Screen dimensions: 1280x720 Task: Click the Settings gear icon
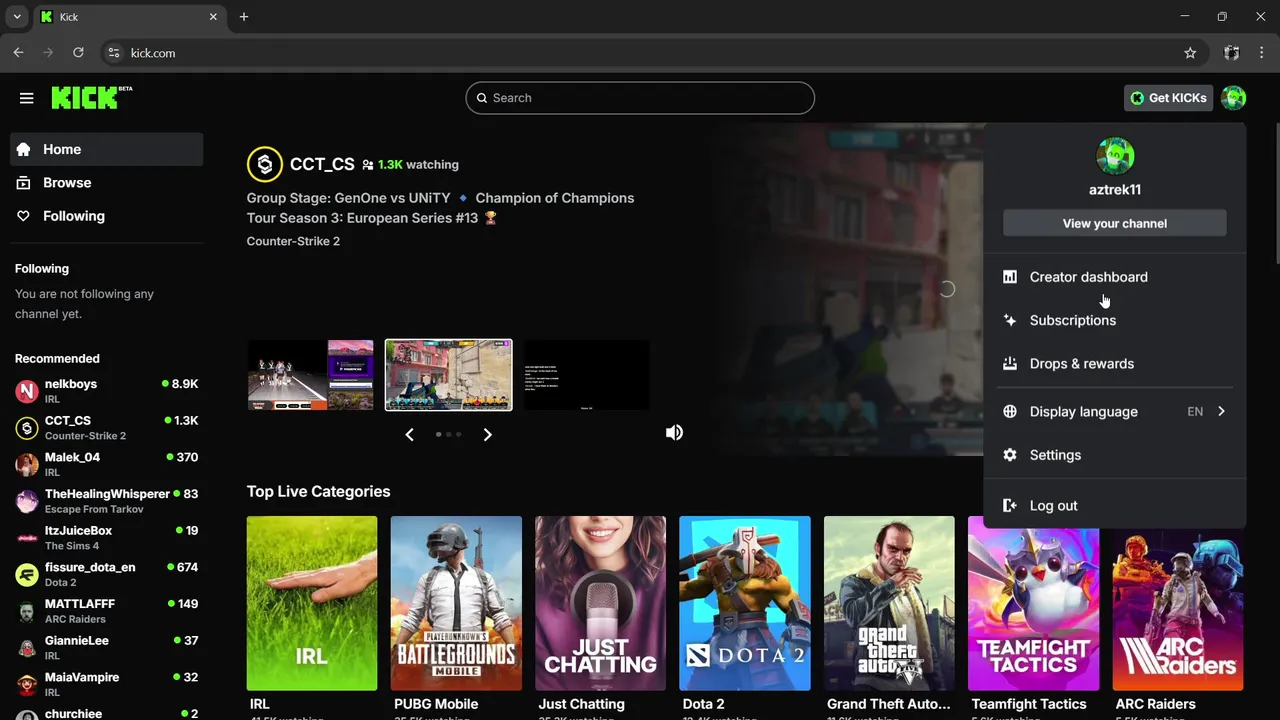click(x=1010, y=455)
